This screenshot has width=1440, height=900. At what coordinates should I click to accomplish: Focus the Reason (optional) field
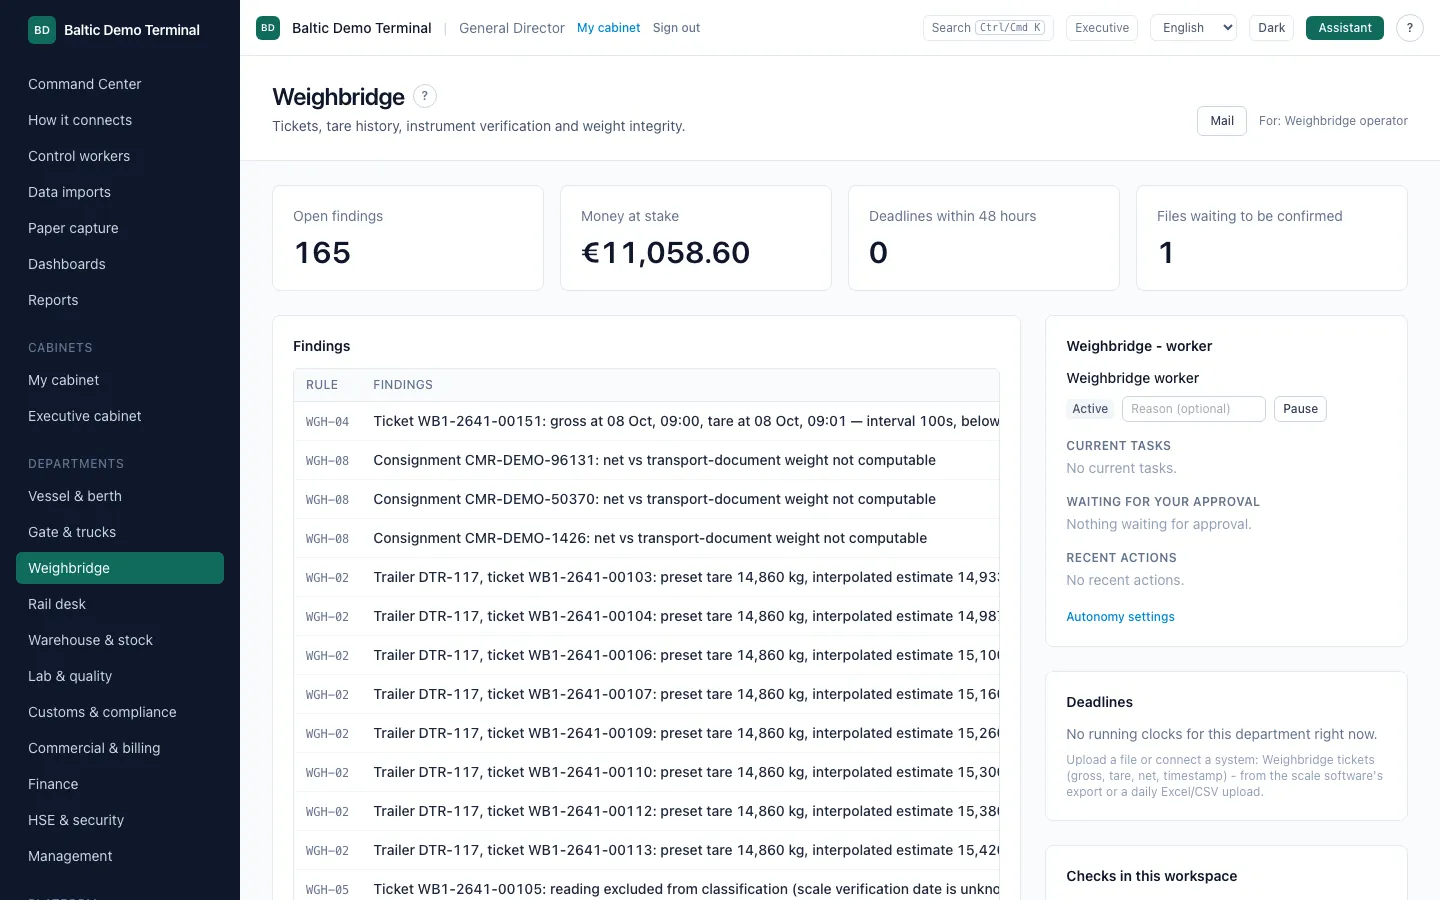click(x=1194, y=409)
